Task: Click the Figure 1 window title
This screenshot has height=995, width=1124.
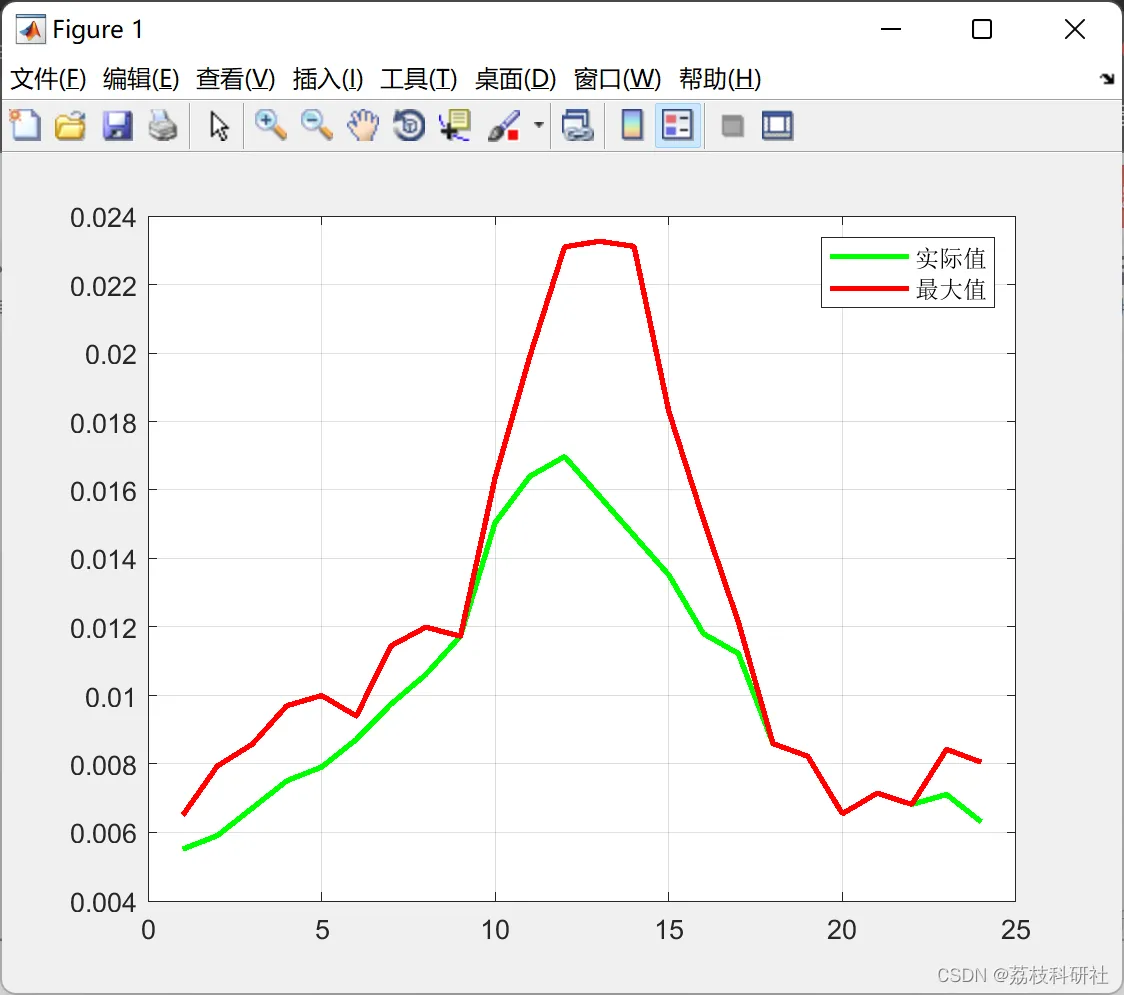Action: tap(98, 29)
